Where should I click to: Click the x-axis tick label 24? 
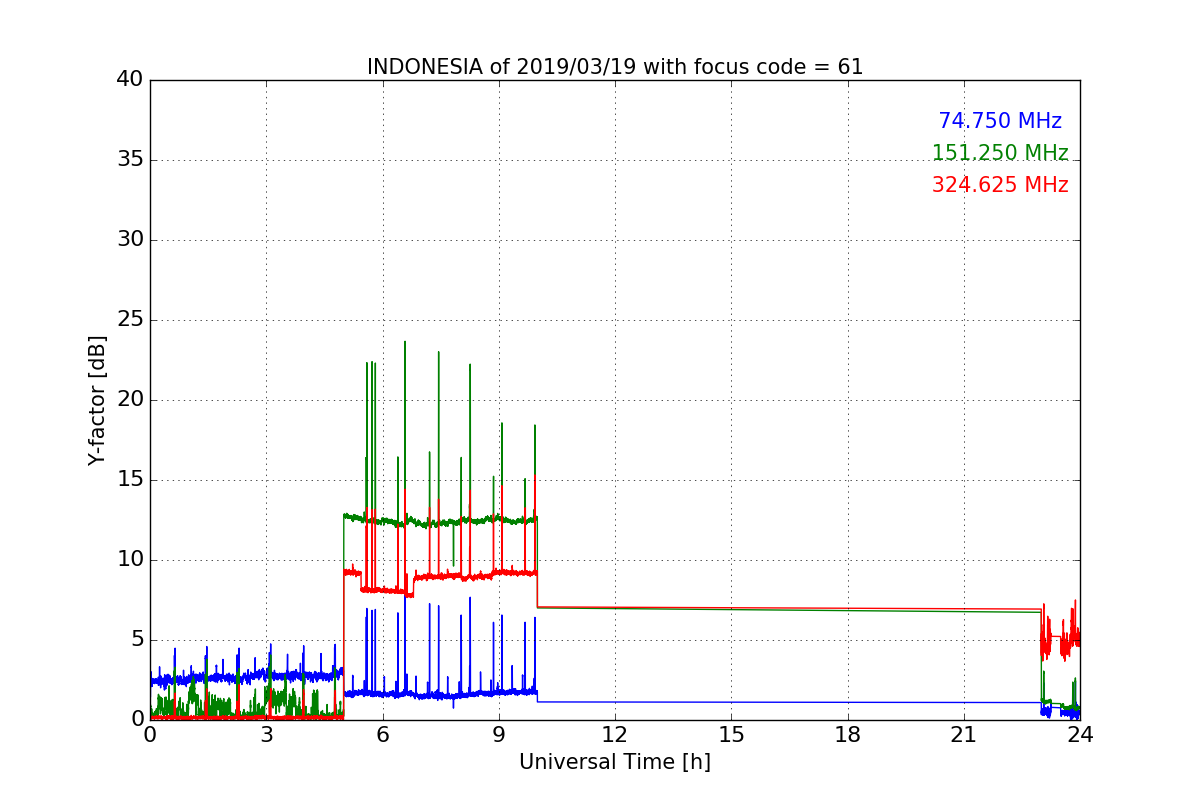coord(1080,735)
